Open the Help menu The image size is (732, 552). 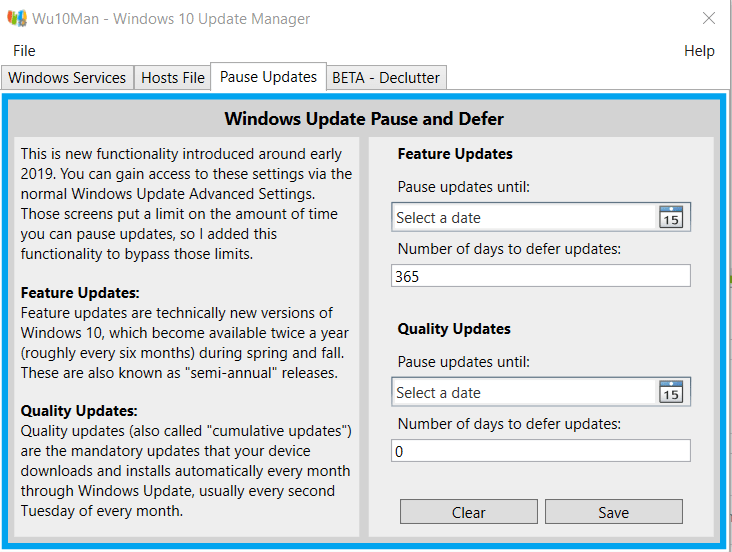click(x=699, y=50)
